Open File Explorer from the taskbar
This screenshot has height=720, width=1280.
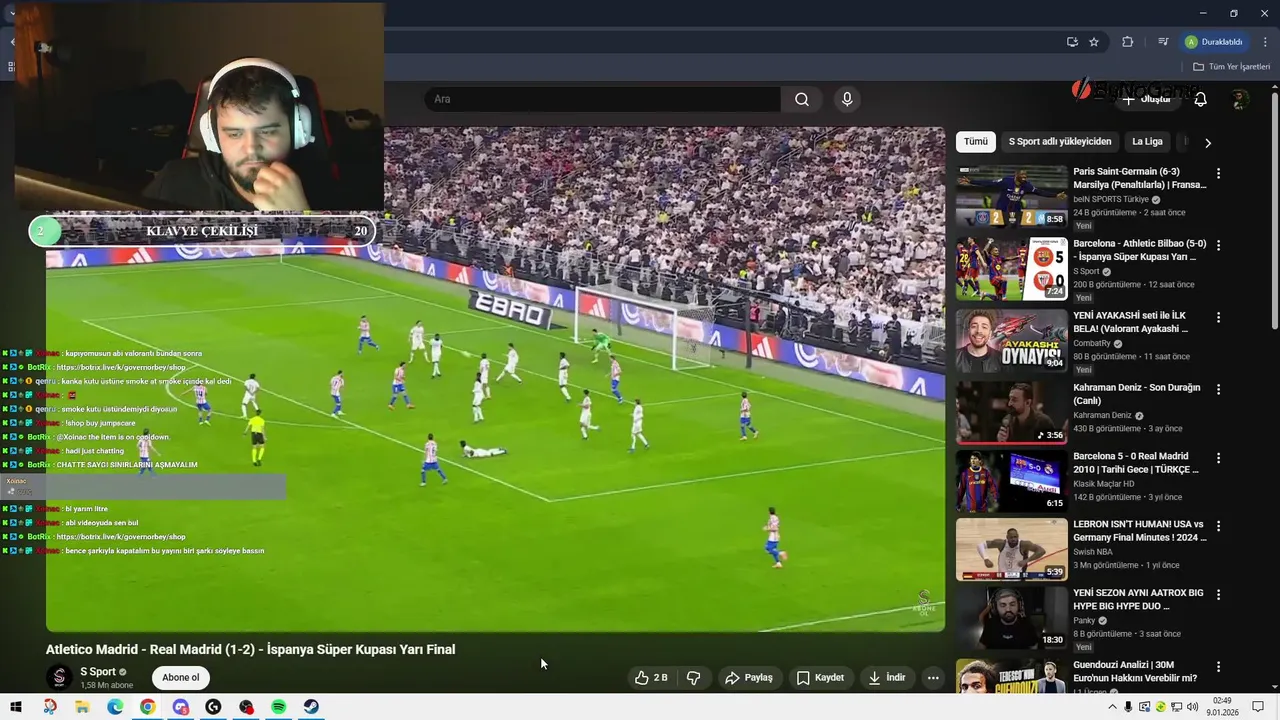point(82,707)
